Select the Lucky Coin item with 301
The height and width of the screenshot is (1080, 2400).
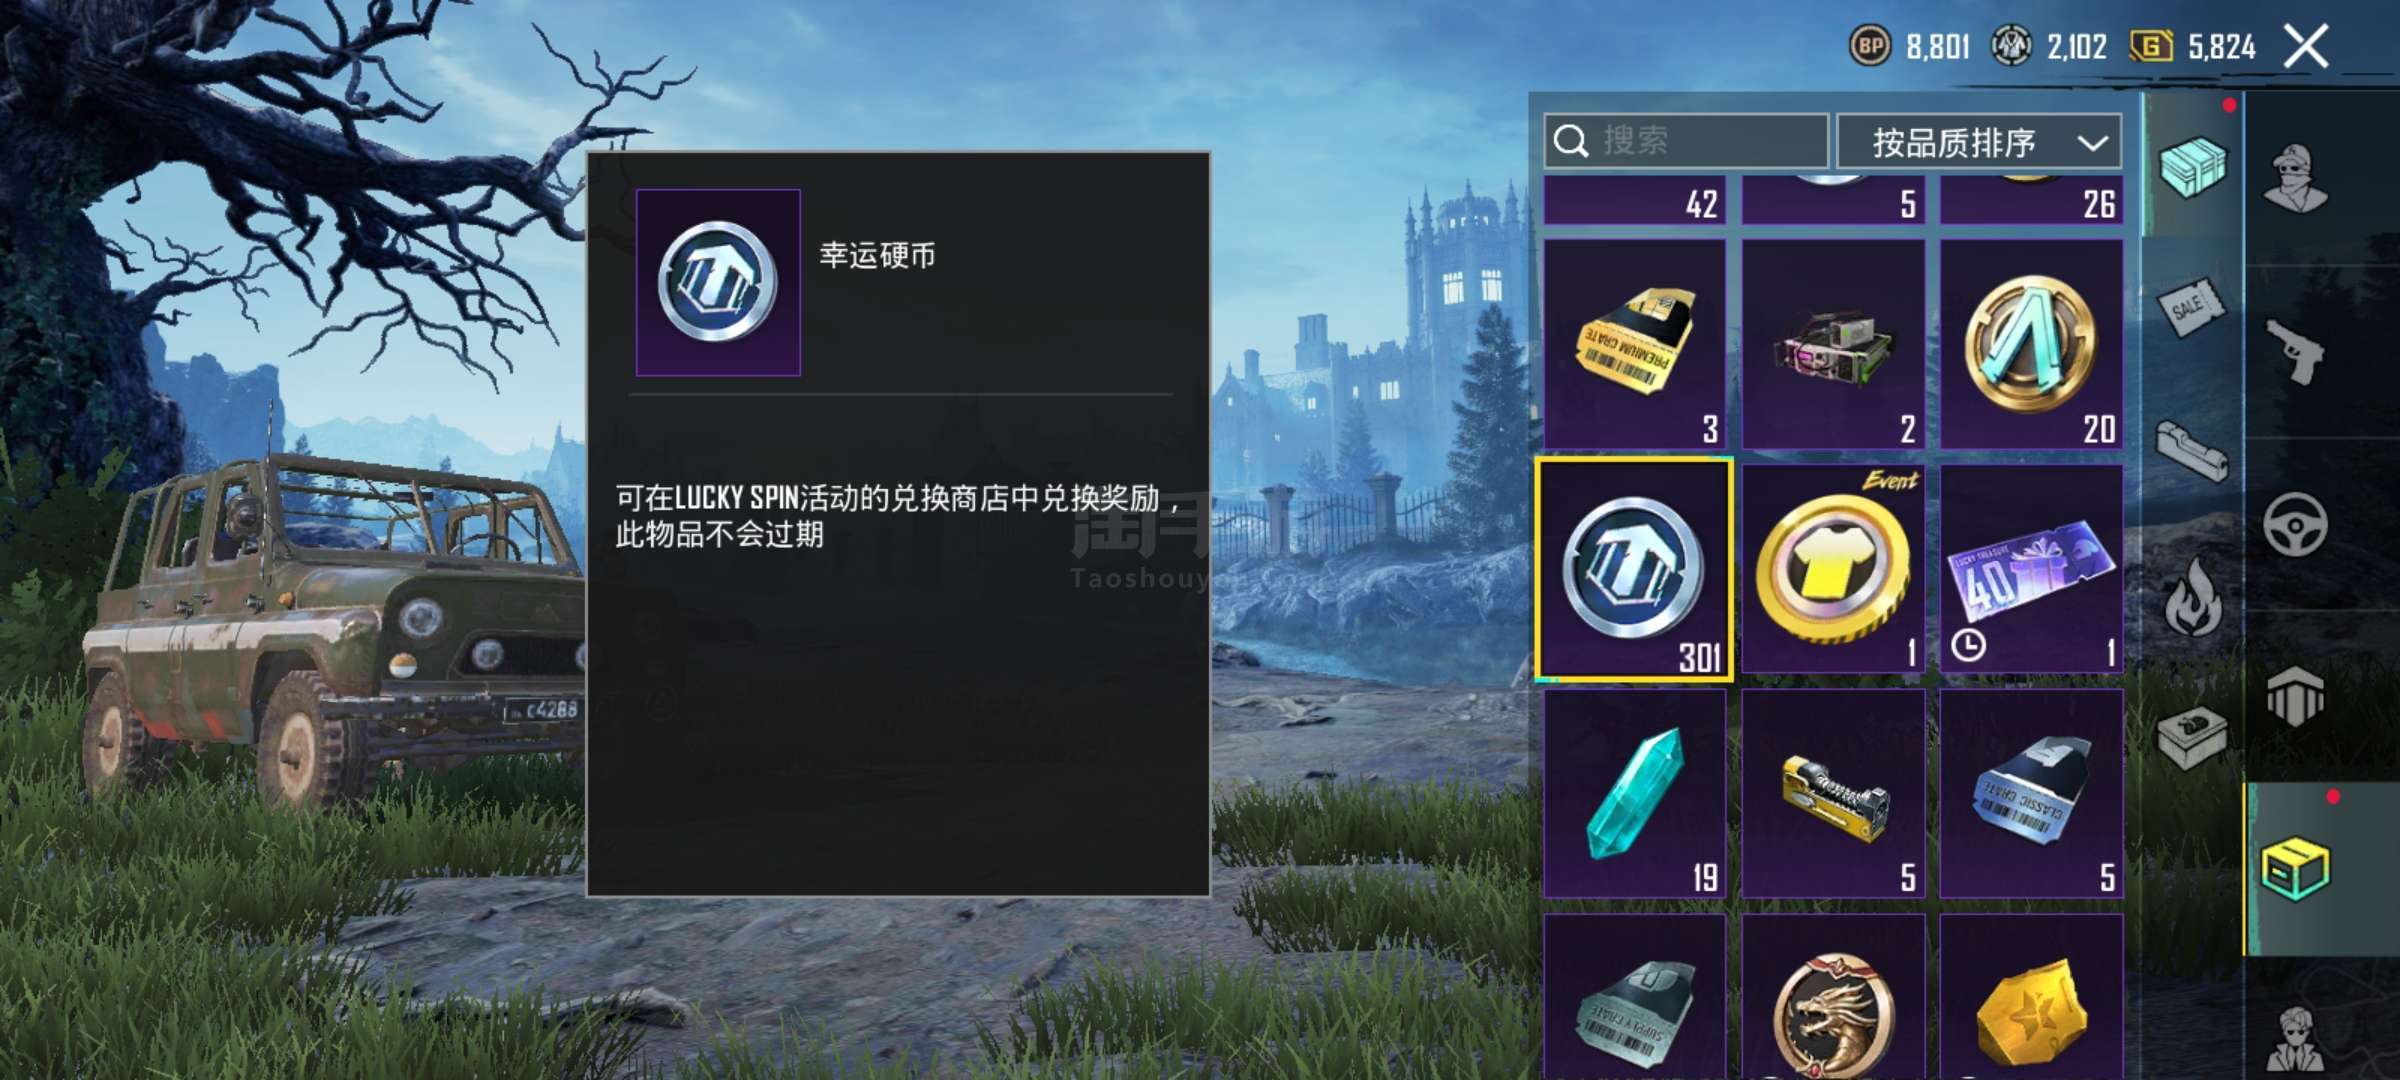(1635, 570)
